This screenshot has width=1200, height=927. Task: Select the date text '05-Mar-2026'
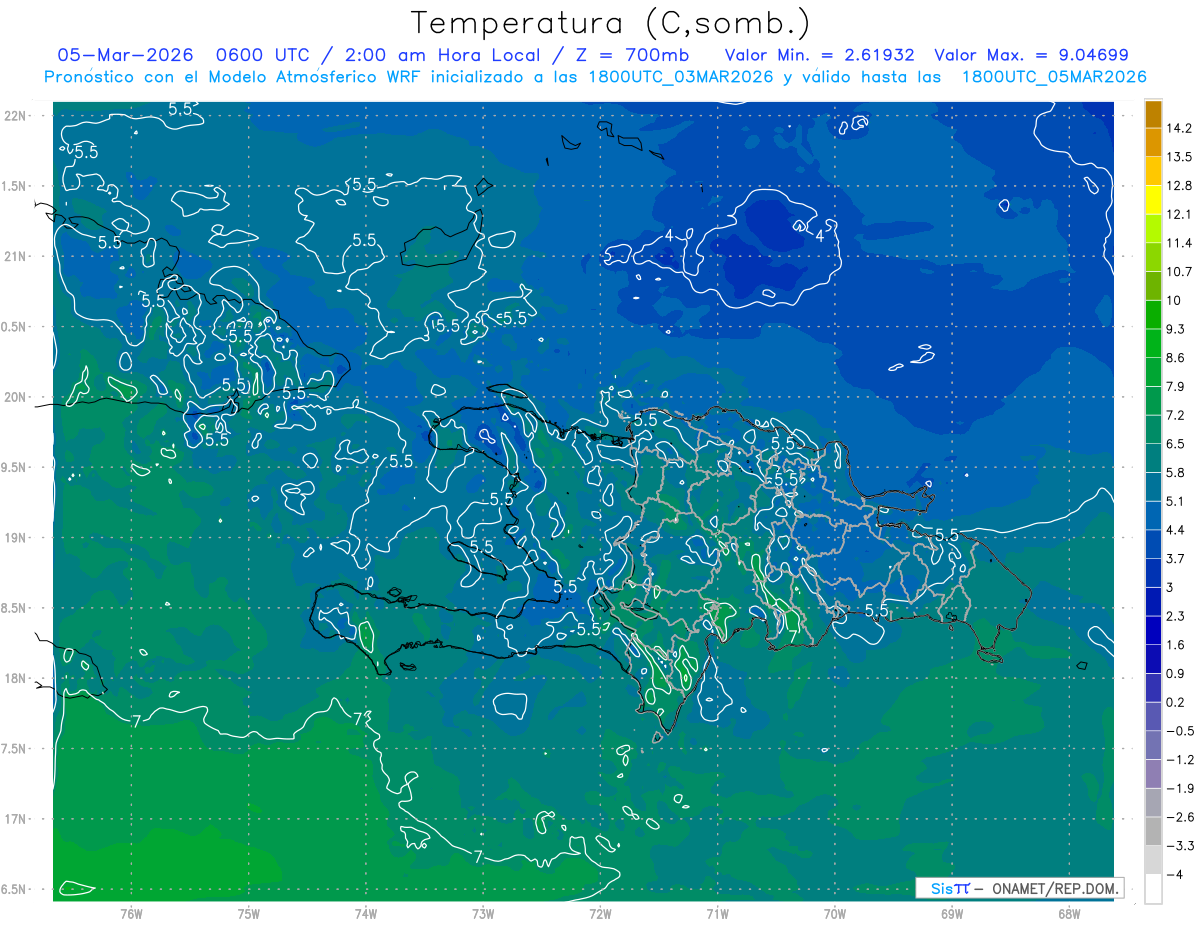(125, 55)
